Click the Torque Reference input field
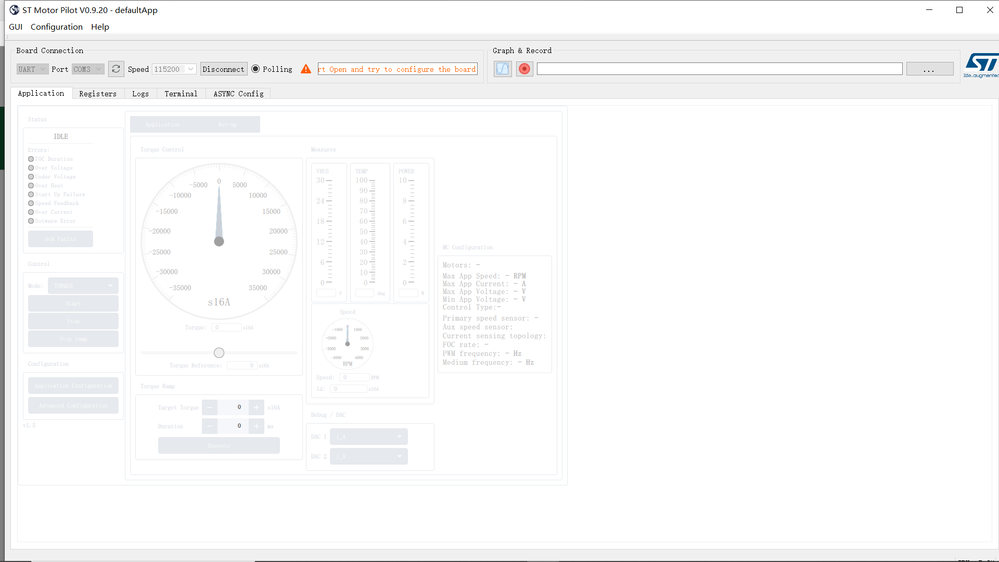 (241, 366)
